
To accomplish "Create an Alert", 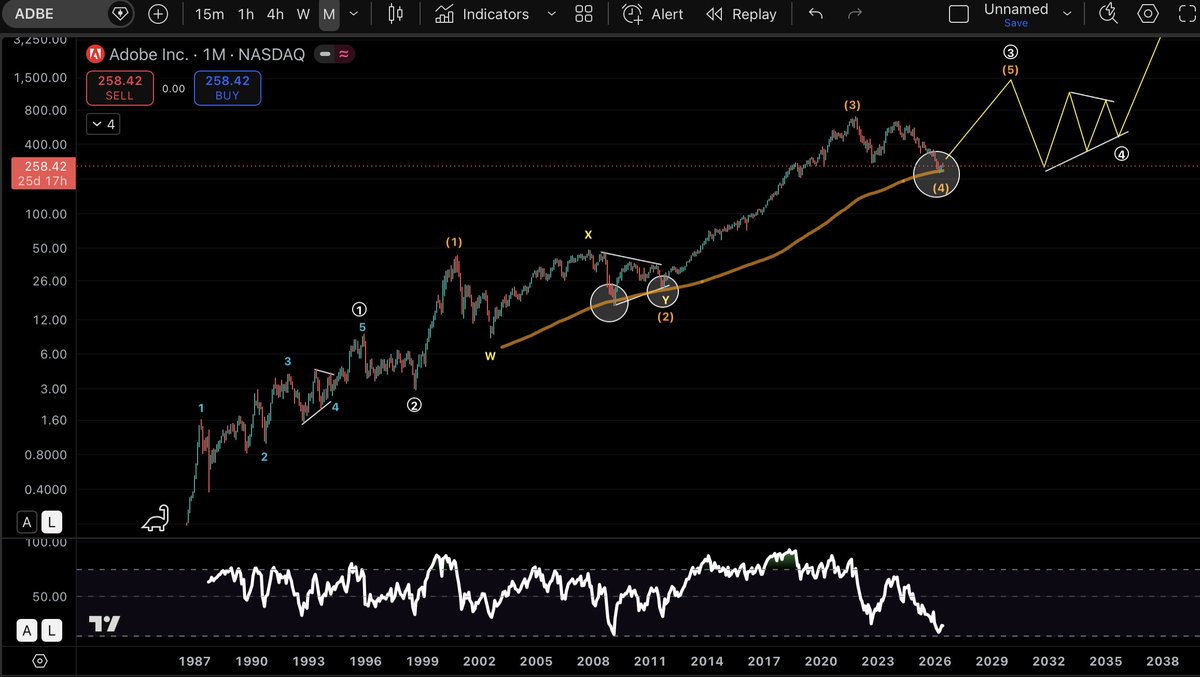I will (x=653, y=14).
